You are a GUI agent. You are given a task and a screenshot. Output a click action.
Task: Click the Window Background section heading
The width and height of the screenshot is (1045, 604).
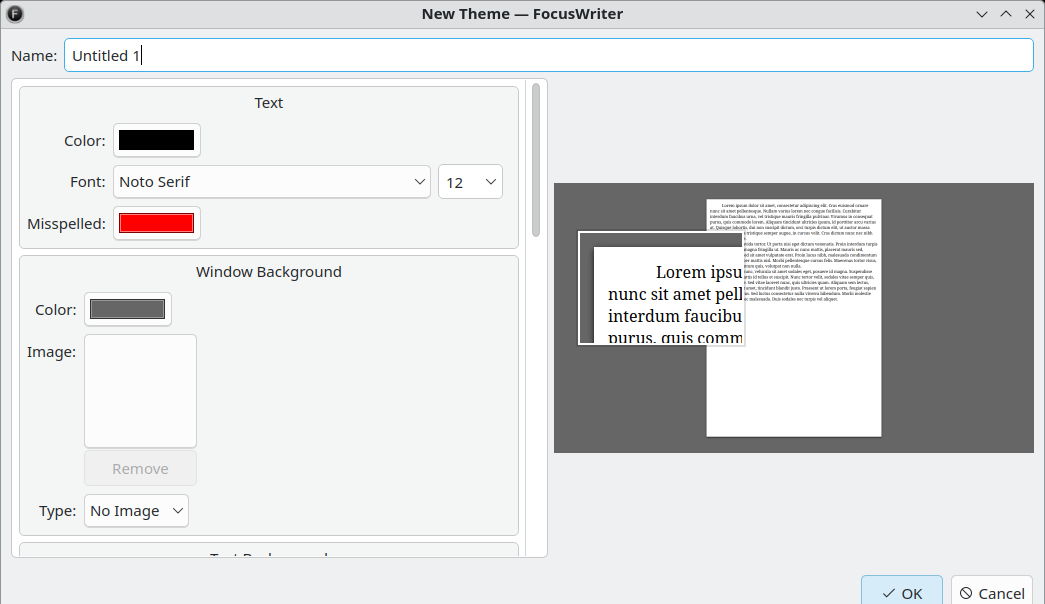pyautogui.click(x=268, y=271)
